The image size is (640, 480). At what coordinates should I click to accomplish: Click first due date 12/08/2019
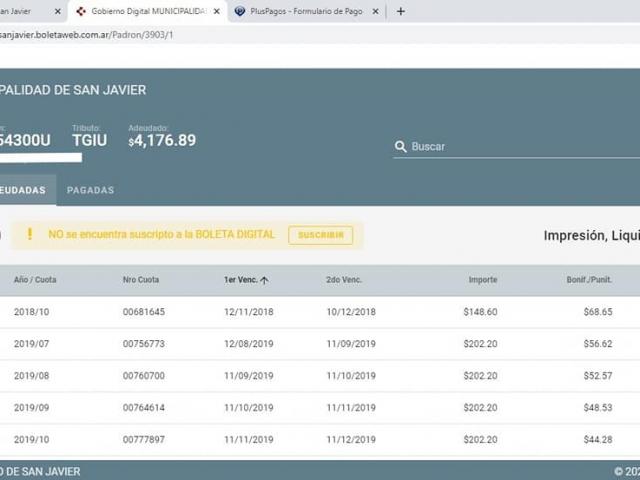tap(249, 344)
